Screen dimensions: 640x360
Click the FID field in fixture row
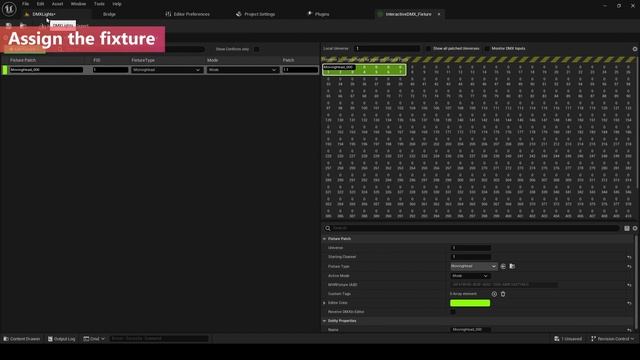point(110,70)
